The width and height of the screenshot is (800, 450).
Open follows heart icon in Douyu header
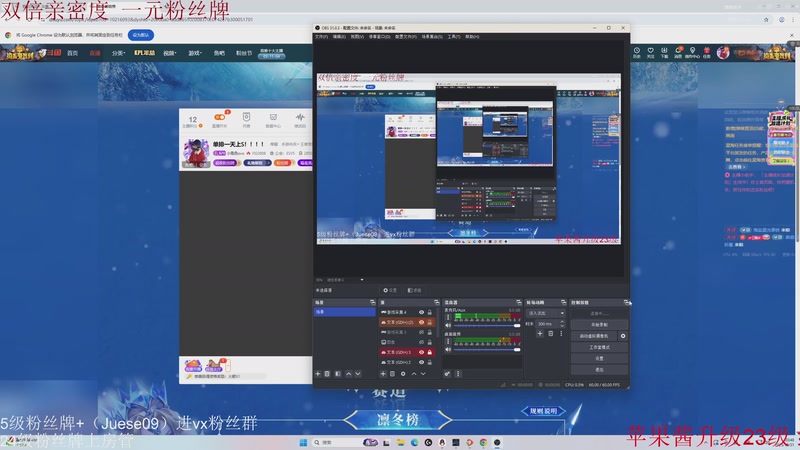651,52
